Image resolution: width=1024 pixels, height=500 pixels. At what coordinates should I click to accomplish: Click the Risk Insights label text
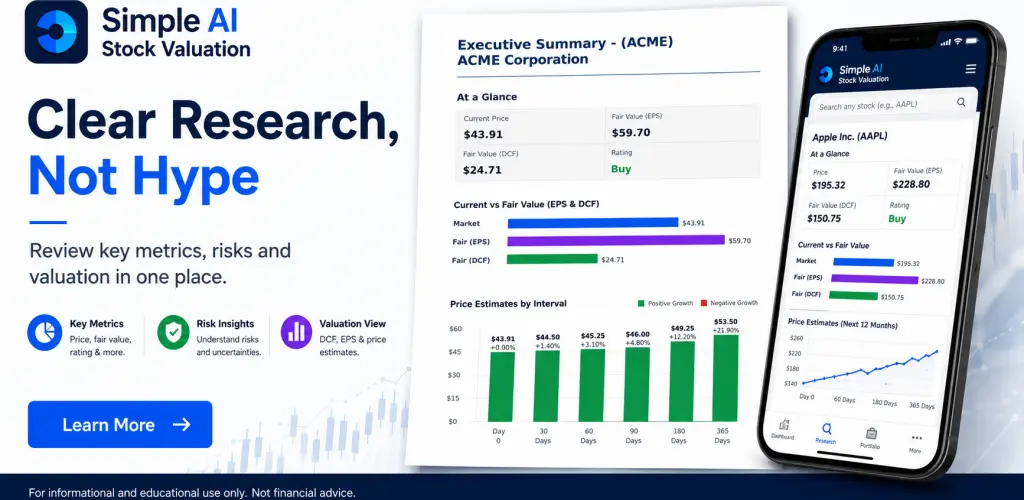click(x=225, y=323)
